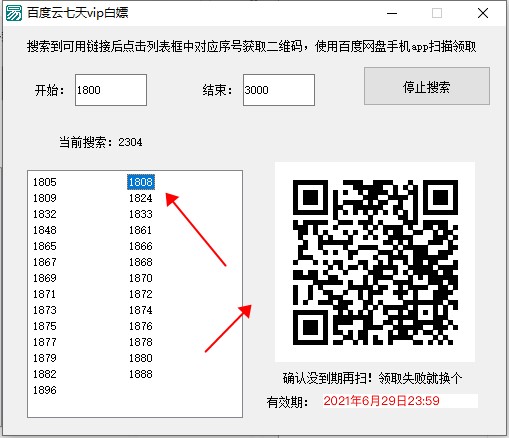
Task: Focus the 结束 input field
Action: pos(279,90)
